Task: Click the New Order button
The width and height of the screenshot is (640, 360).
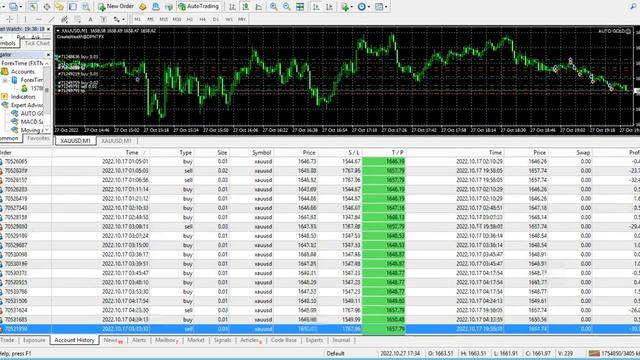Action: (116, 7)
